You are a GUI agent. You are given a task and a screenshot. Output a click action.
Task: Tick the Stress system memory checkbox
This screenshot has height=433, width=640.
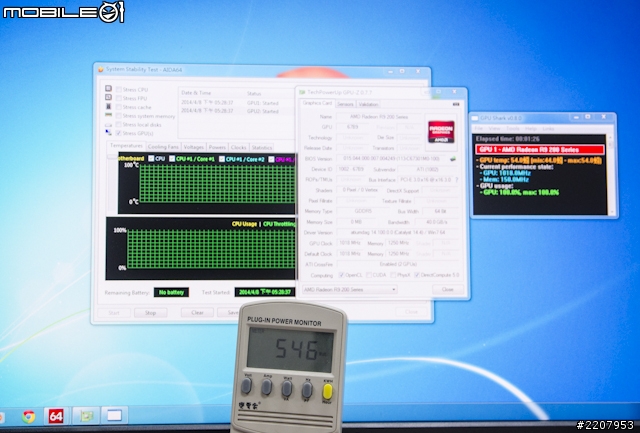point(118,116)
